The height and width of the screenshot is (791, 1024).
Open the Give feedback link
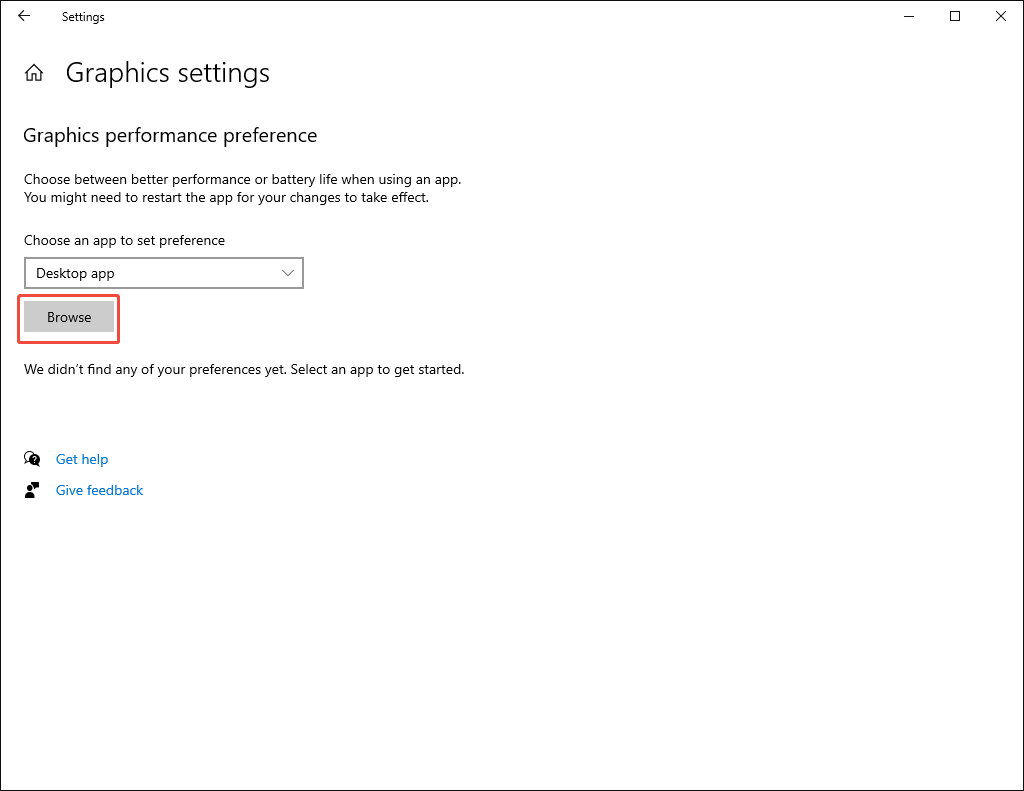click(x=99, y=489)
